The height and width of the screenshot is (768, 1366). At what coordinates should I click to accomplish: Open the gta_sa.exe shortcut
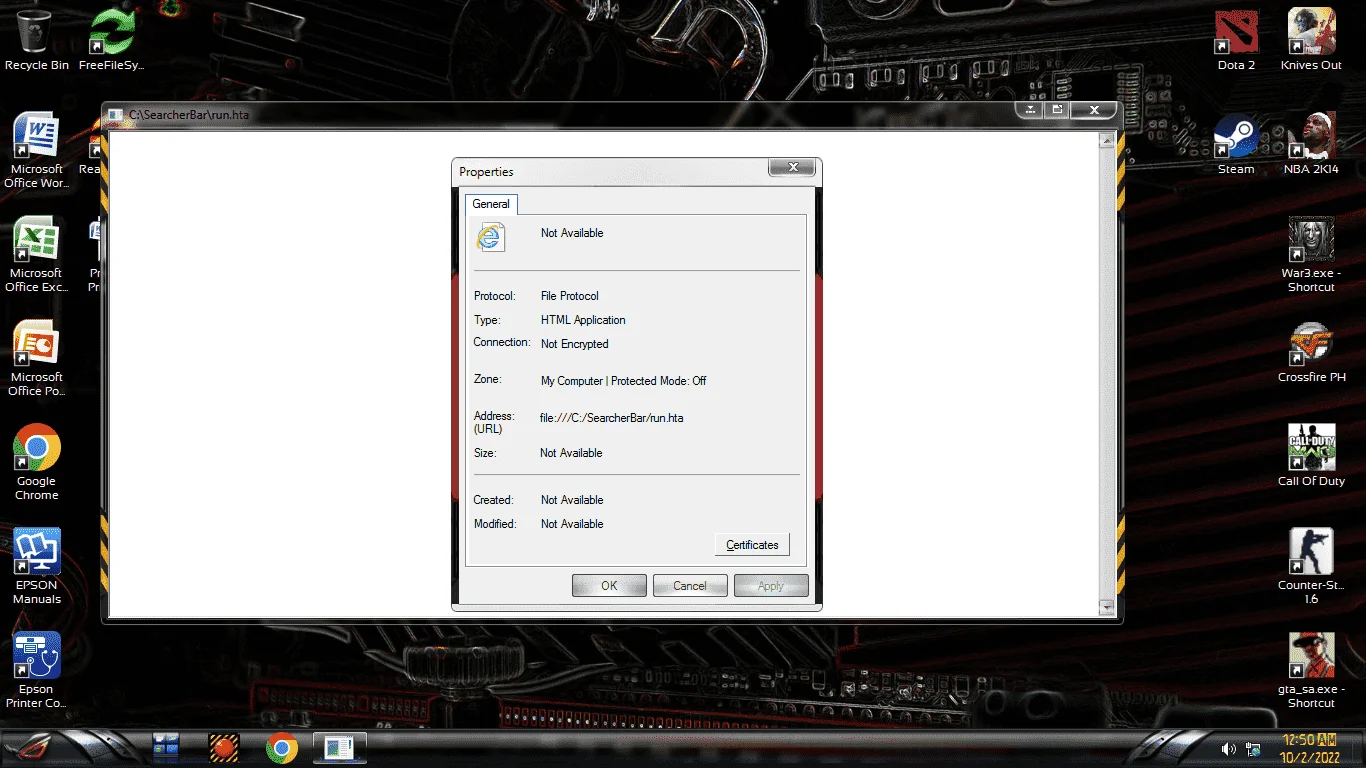[1311, 670]
